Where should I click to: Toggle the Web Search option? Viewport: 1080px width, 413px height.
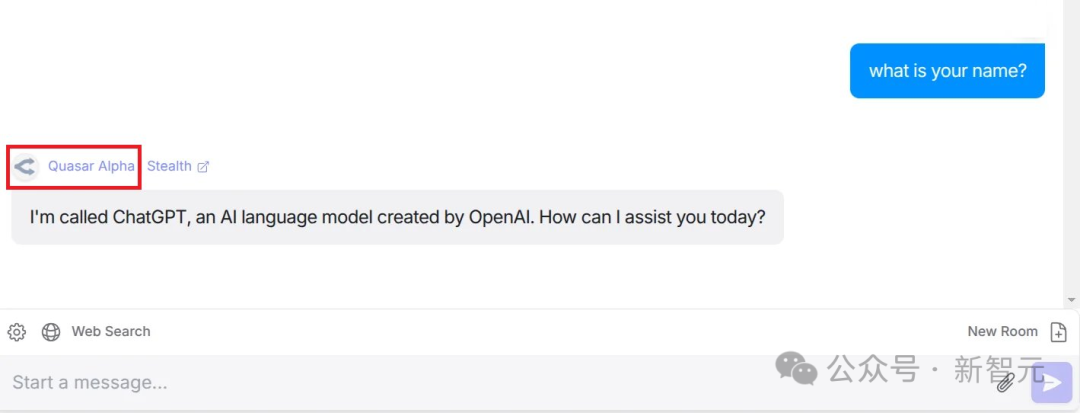(110, 332)
